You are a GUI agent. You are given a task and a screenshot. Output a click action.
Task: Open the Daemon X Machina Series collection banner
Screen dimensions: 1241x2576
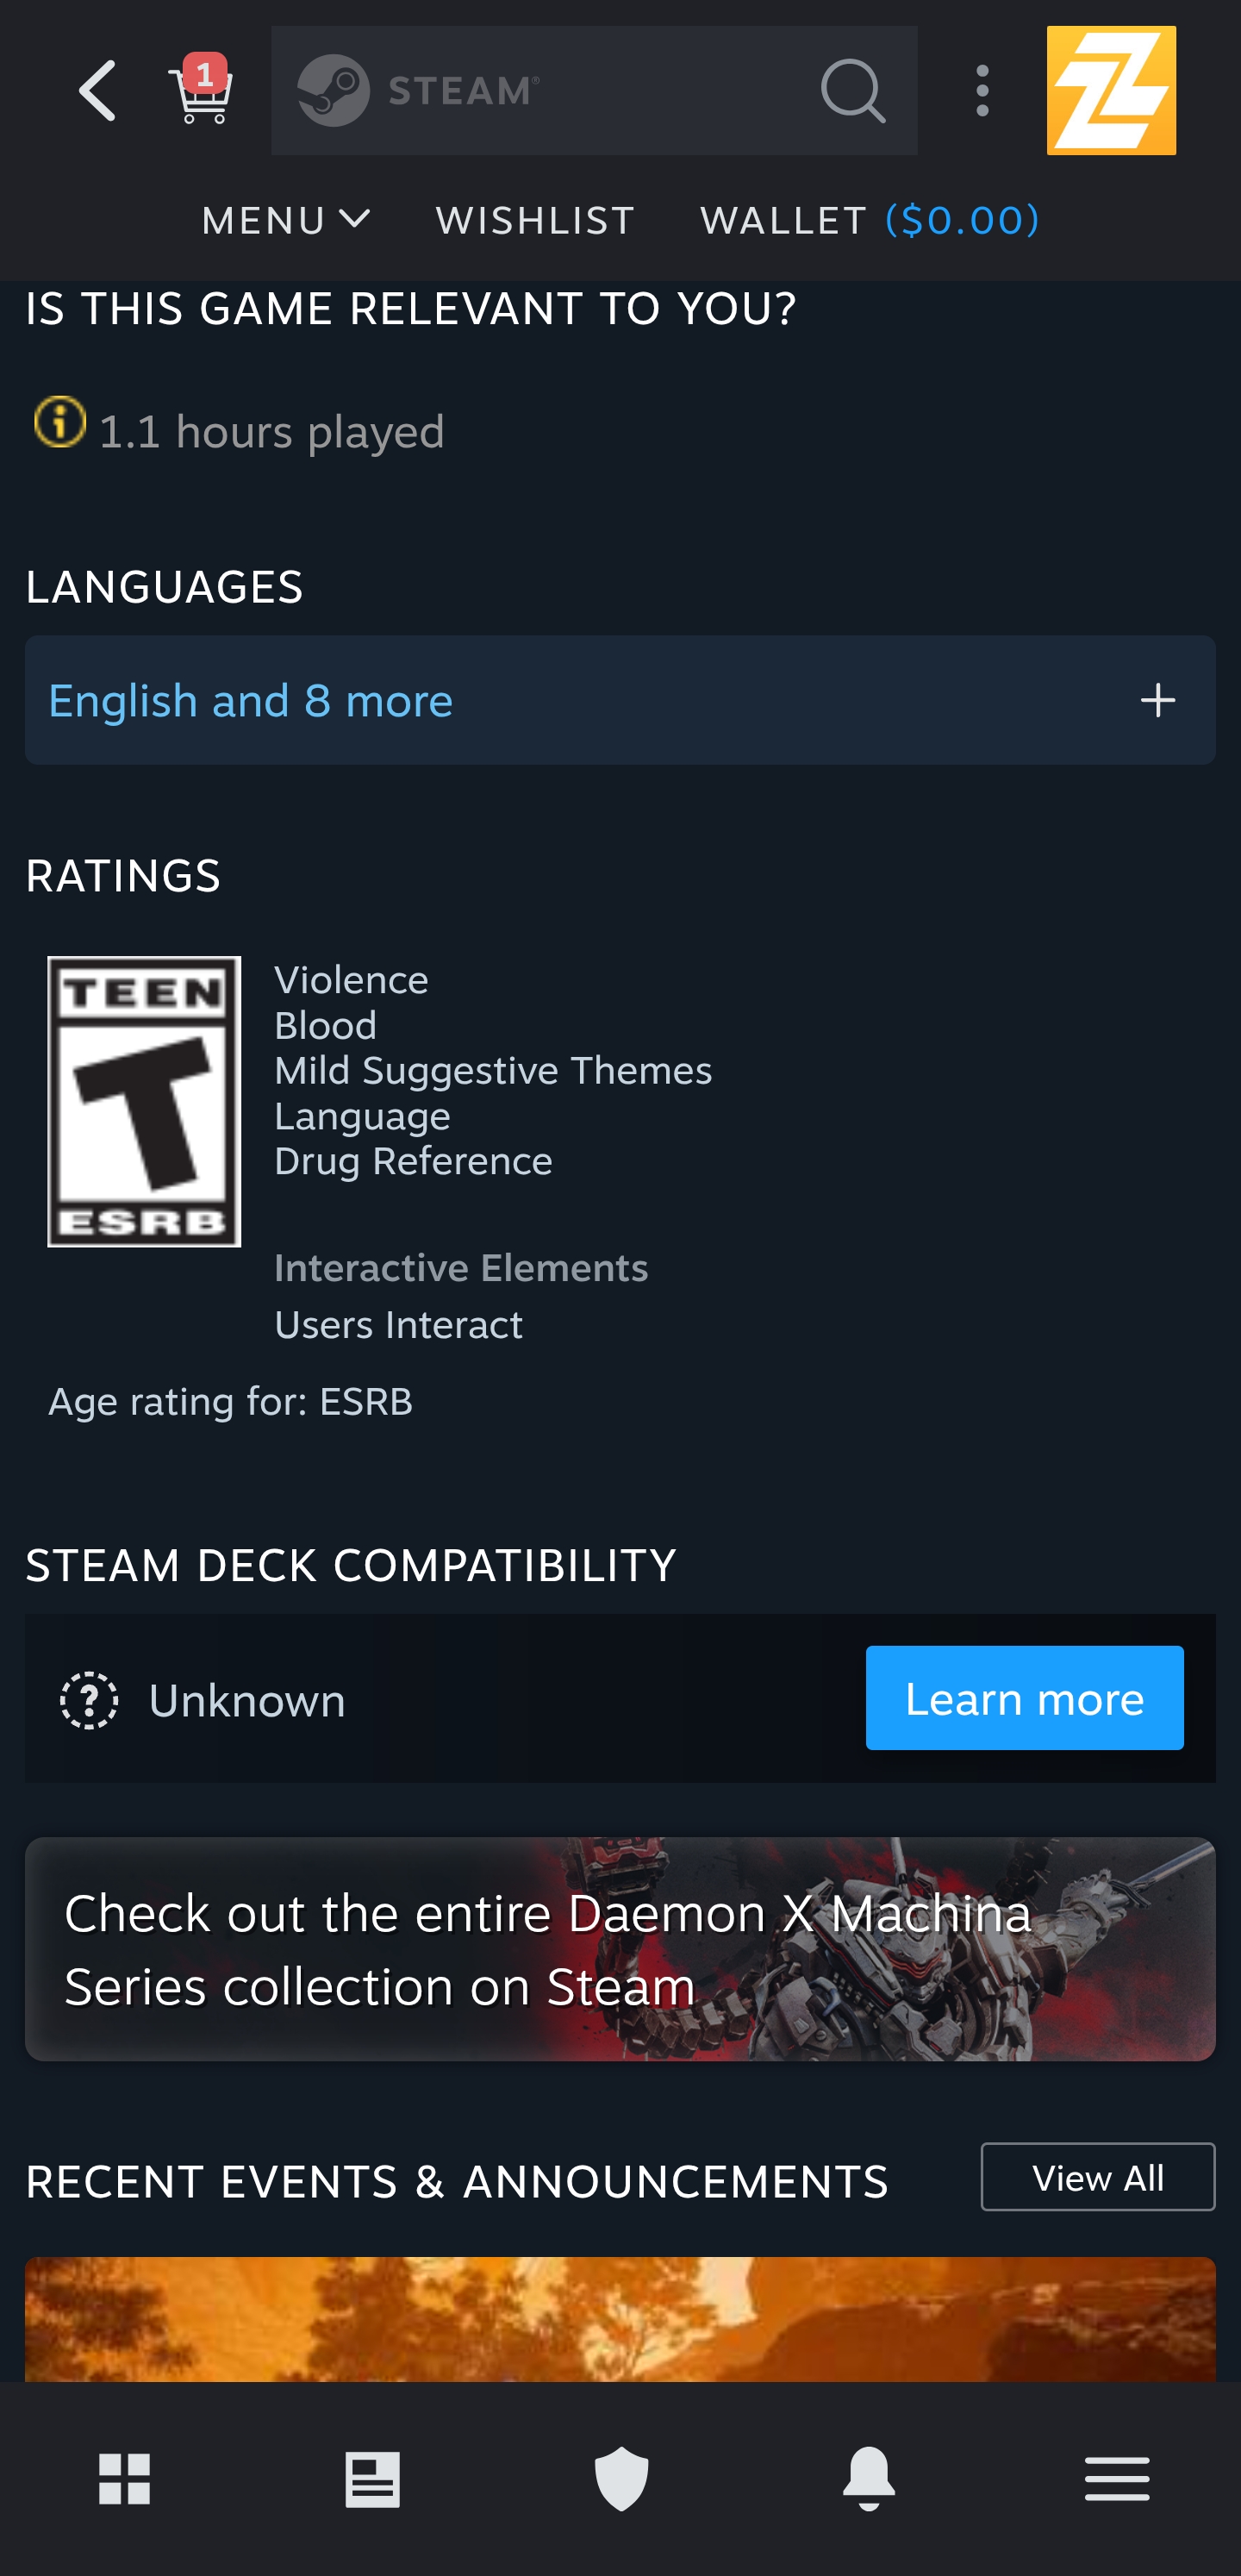(x=620, y=1949)
